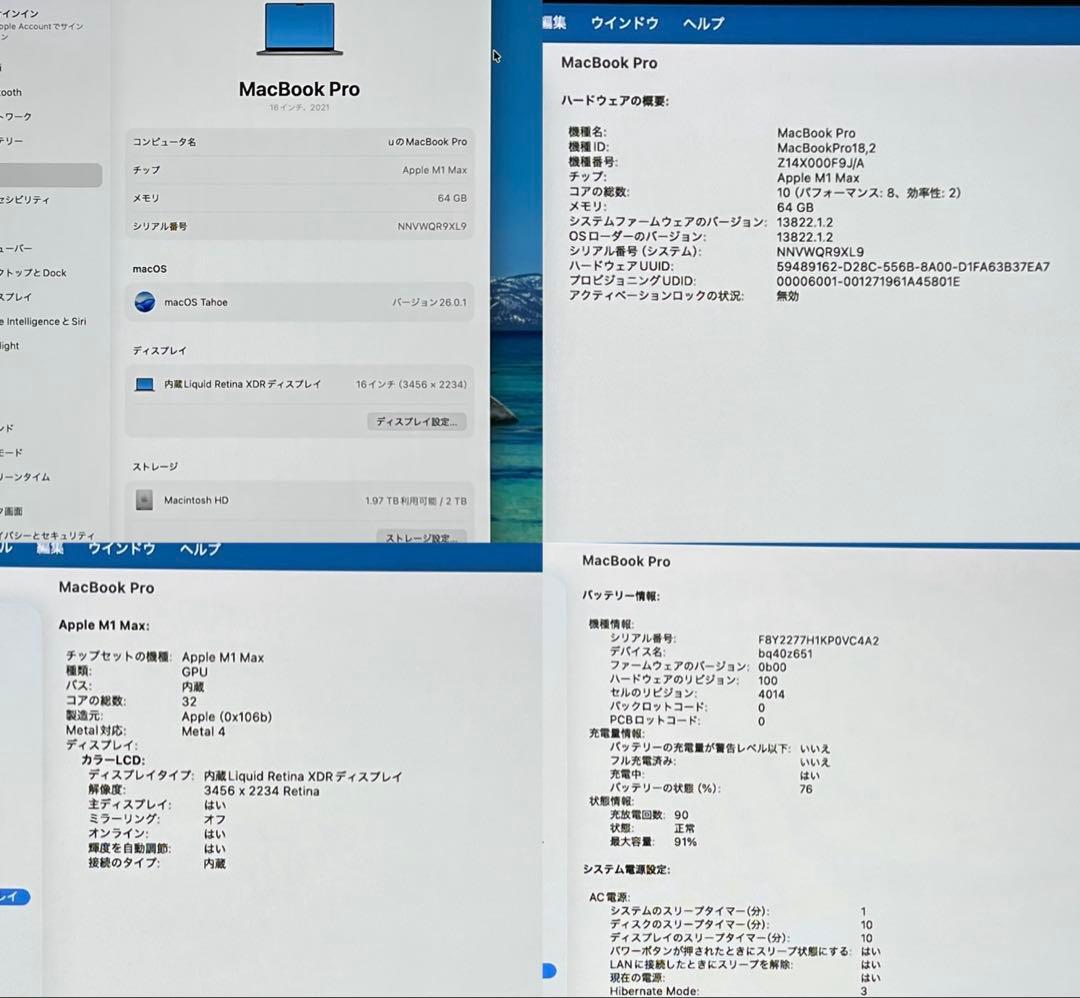Image resolution: width=1080 pixels, height=998 pixels.
Task: Click the 16インチ (3456 × 2234) text
Action: click(x=411, y=384)
